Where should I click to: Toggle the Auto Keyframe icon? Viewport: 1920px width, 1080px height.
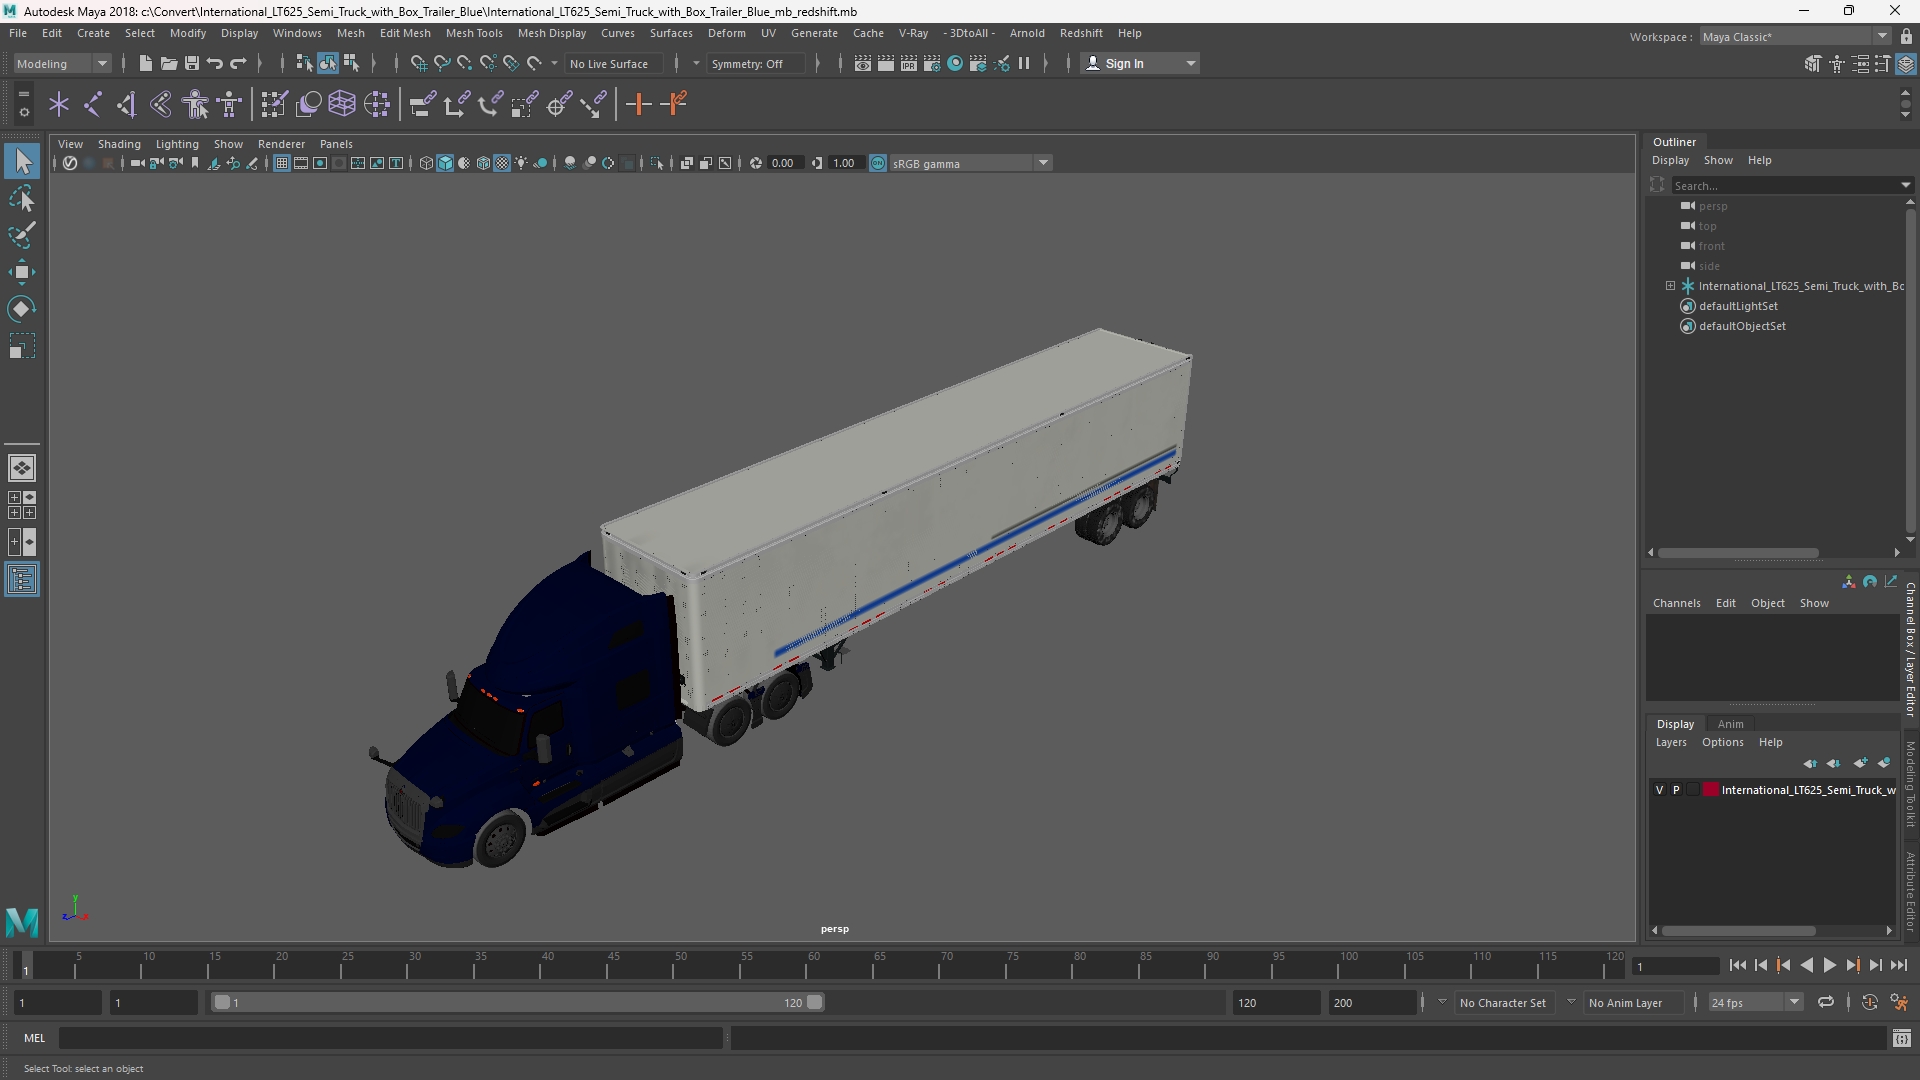[x=1869, y=1002]
